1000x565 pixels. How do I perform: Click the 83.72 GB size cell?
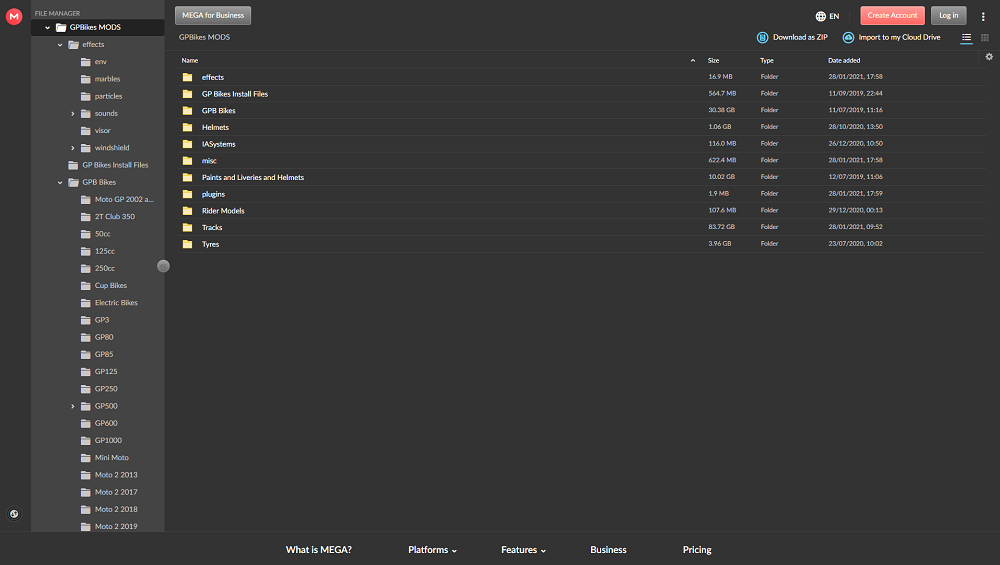tap(721, 227)
